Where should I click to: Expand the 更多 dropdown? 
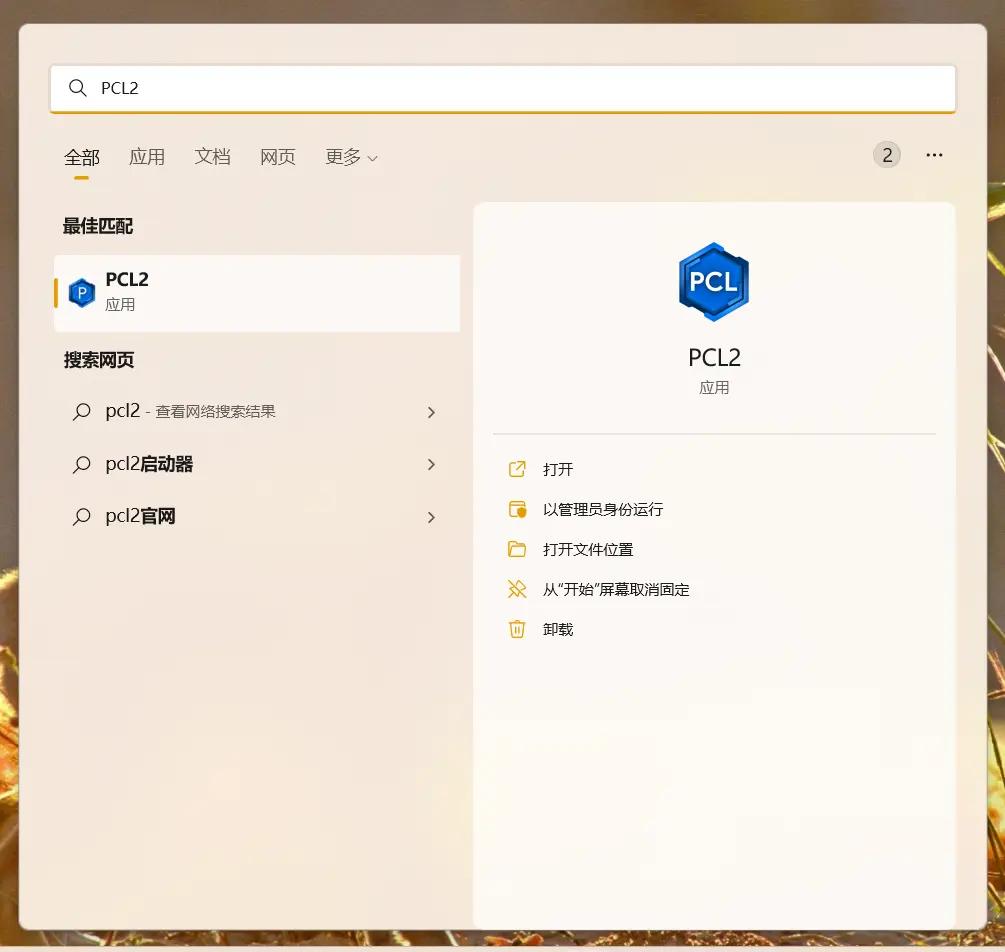coord(351,156)
